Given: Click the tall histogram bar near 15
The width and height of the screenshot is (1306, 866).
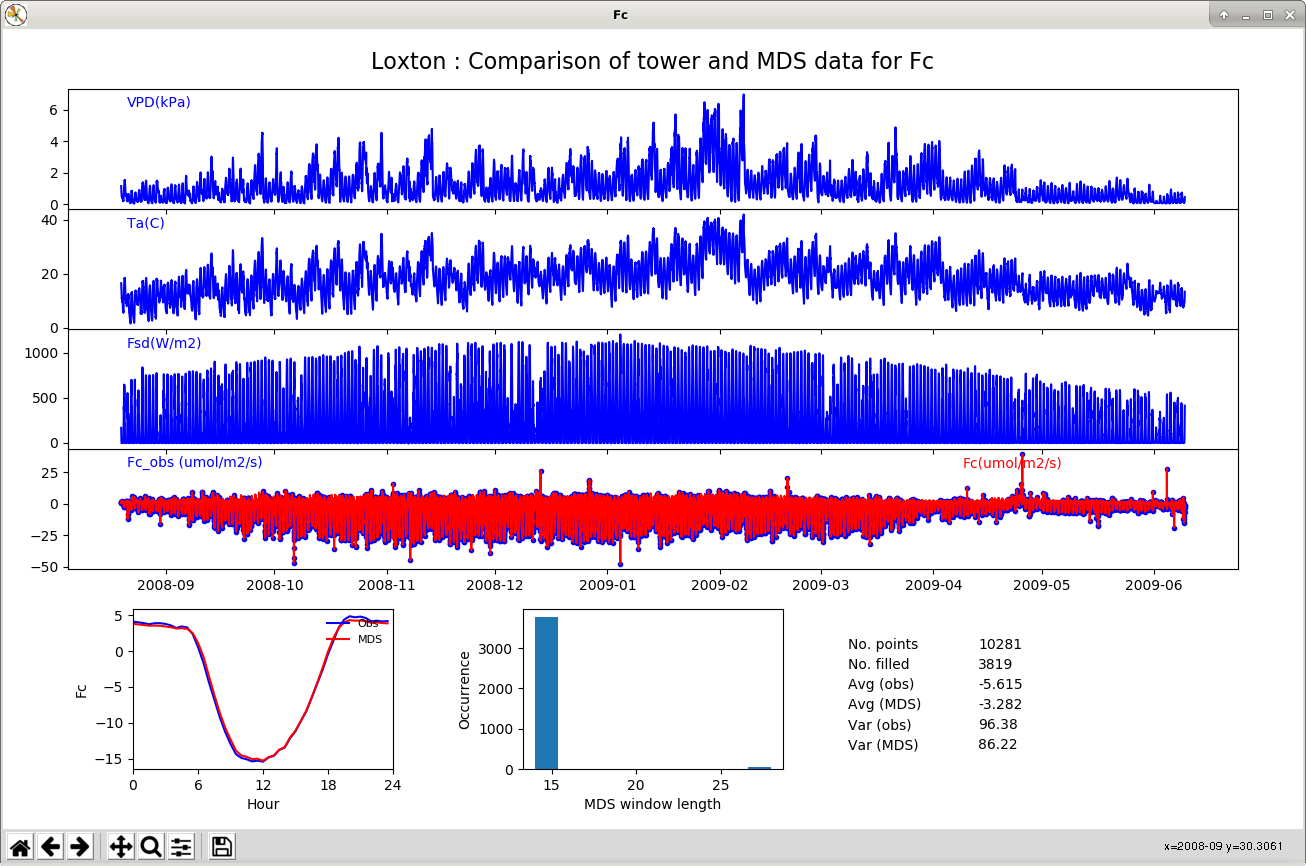Looking at the screenshot, I should (546, 693).
